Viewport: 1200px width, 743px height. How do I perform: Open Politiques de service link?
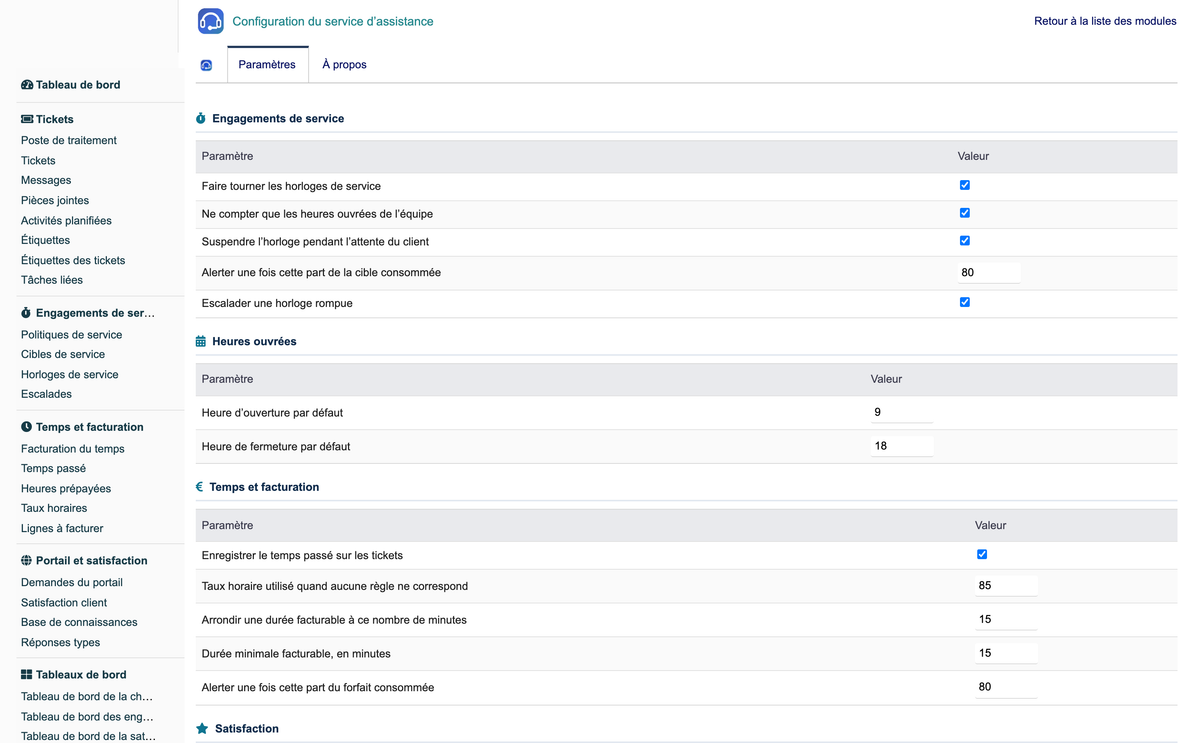(x=72, y=335)
